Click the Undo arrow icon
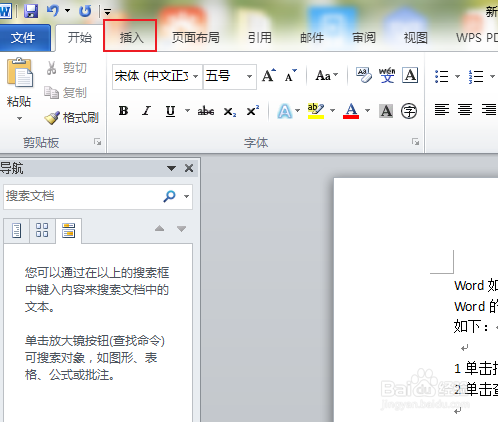 click(x=53, y=11)
